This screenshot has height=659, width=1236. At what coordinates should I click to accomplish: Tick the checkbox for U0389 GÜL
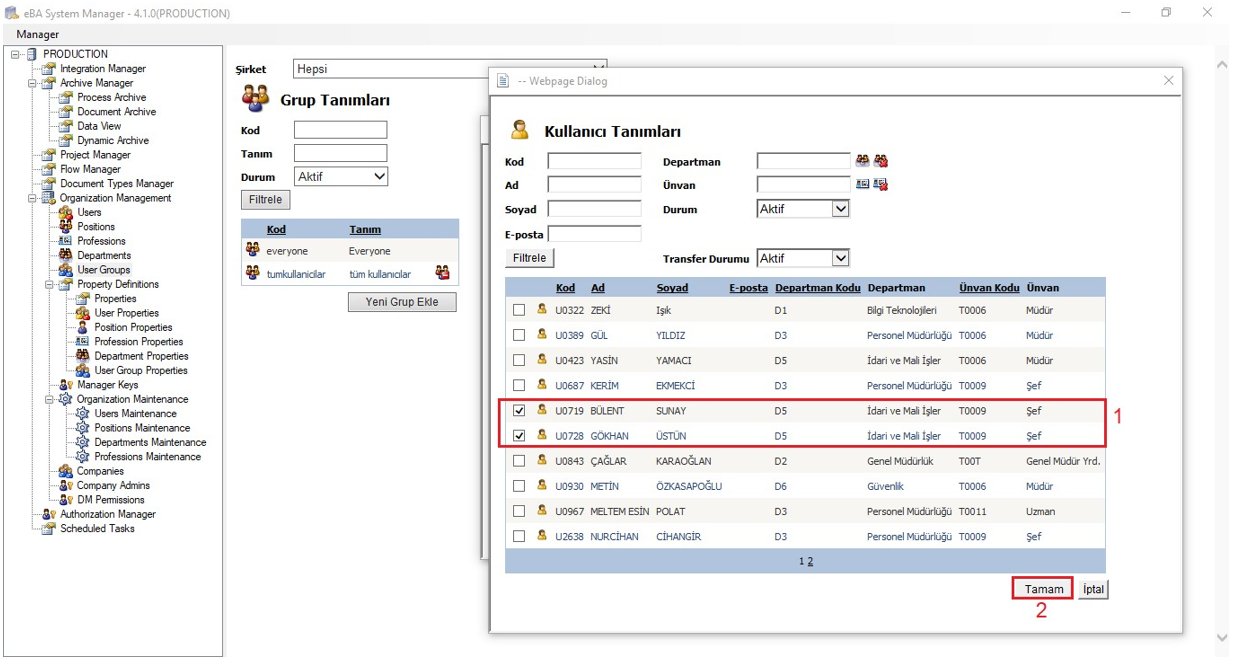(519, 335)
